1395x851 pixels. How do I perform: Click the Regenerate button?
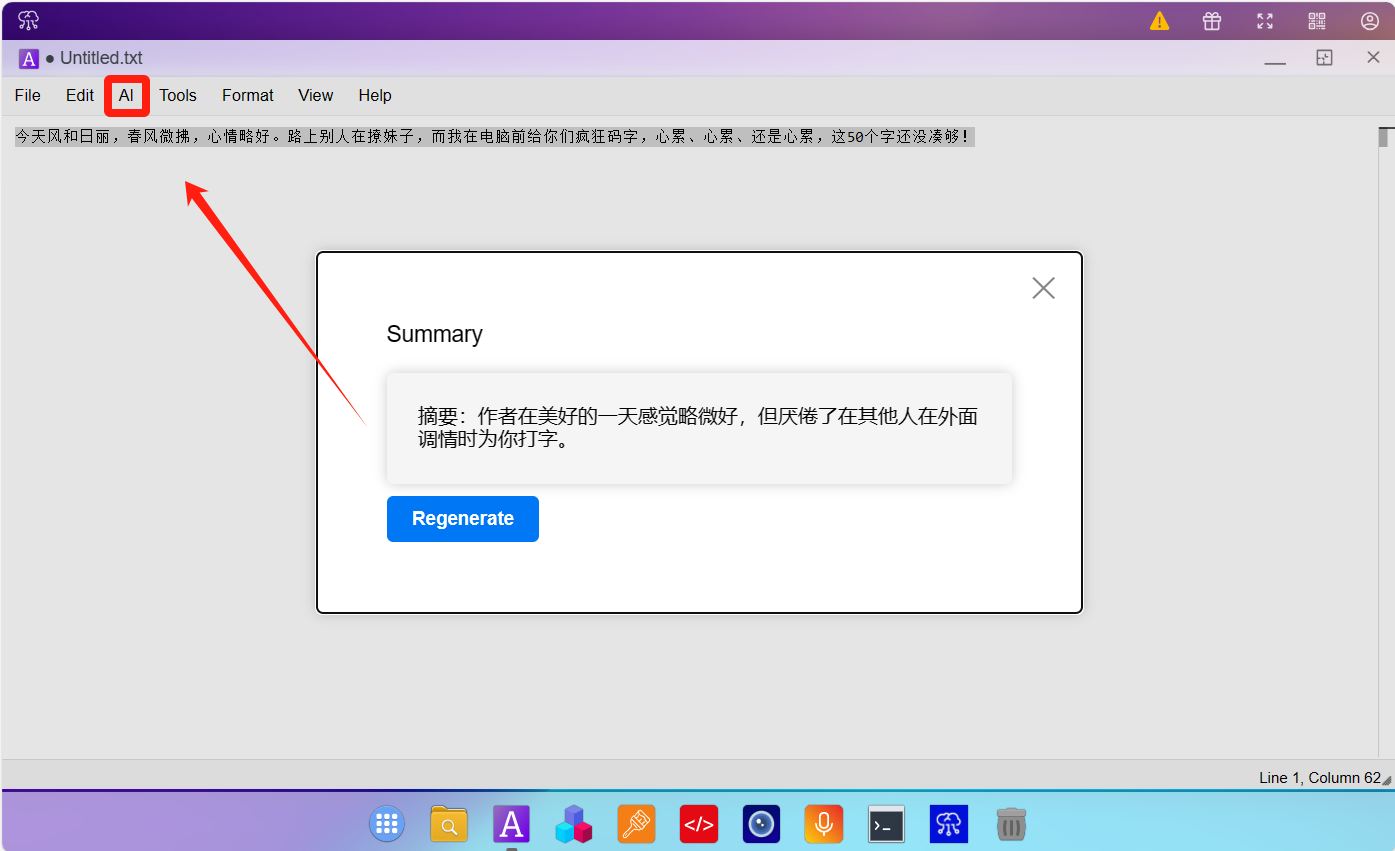pos(463,519)
